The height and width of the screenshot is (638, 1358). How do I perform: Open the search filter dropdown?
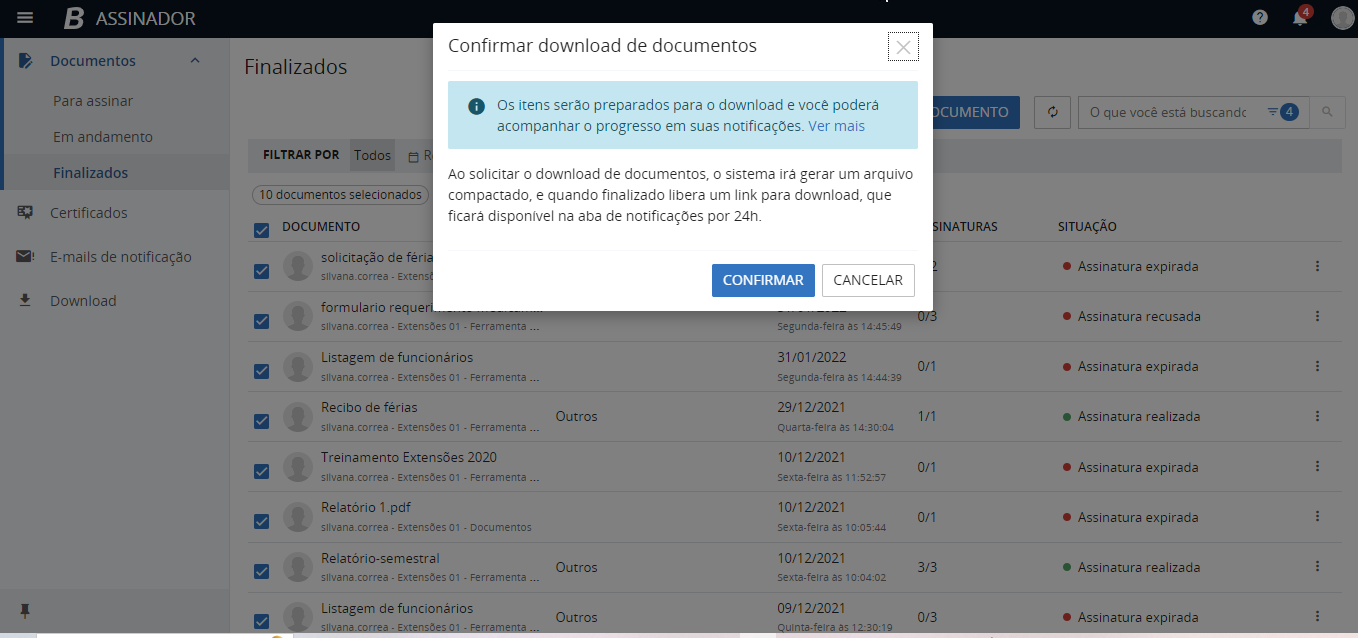click(1281, 112)
